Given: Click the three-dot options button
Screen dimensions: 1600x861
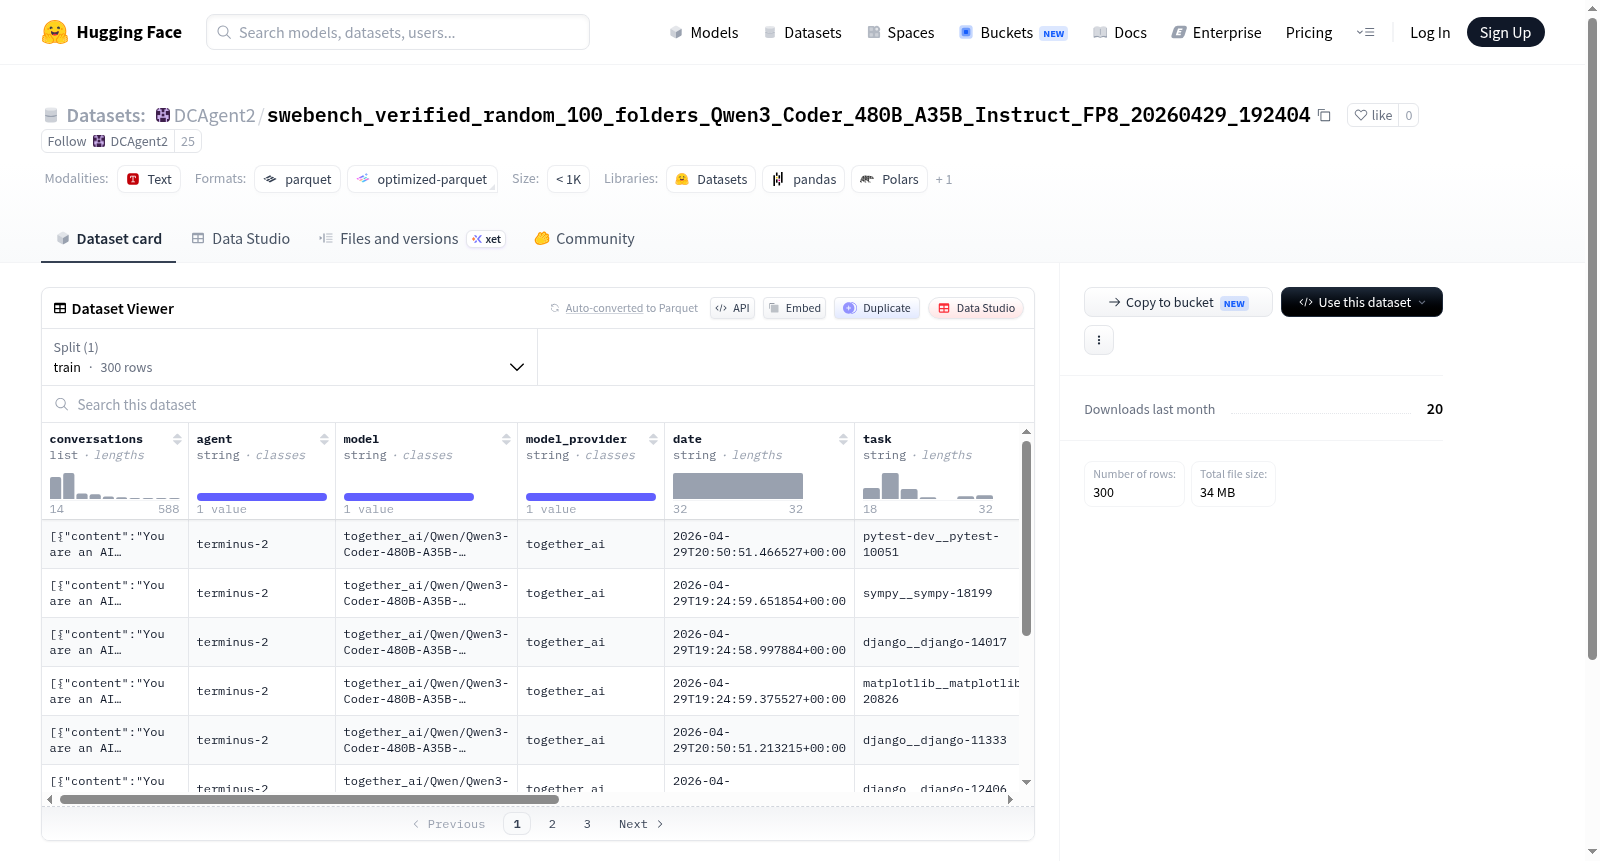Looking at the screenshot, I should click(1099, 340).
